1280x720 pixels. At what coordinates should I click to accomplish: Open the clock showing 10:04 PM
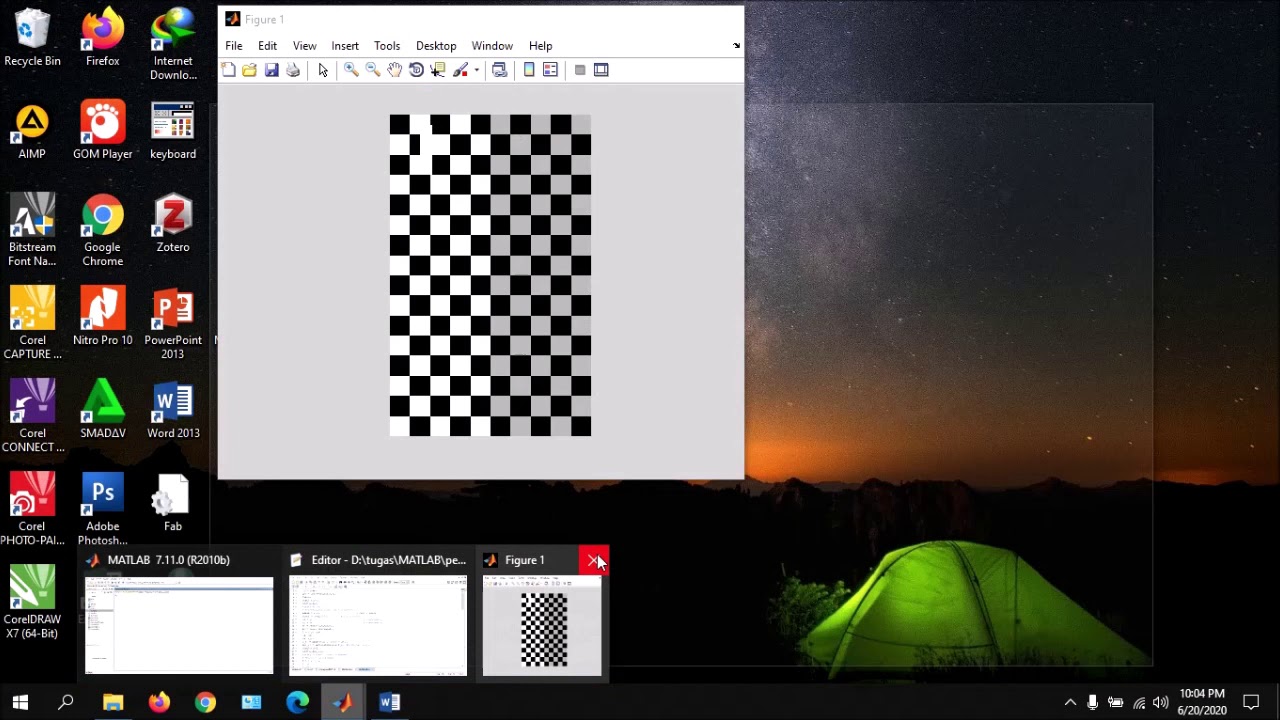1202,702
